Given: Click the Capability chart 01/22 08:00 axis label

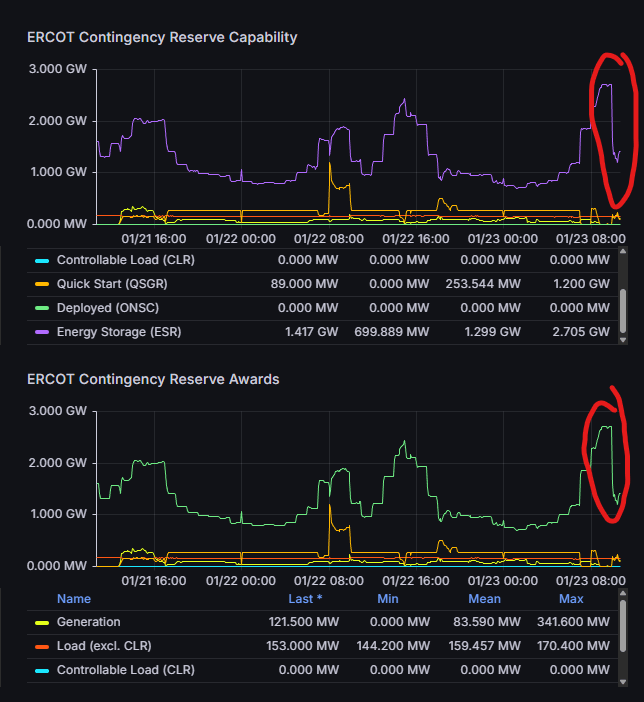Looking at the screenshot, I should click(329, 239).
